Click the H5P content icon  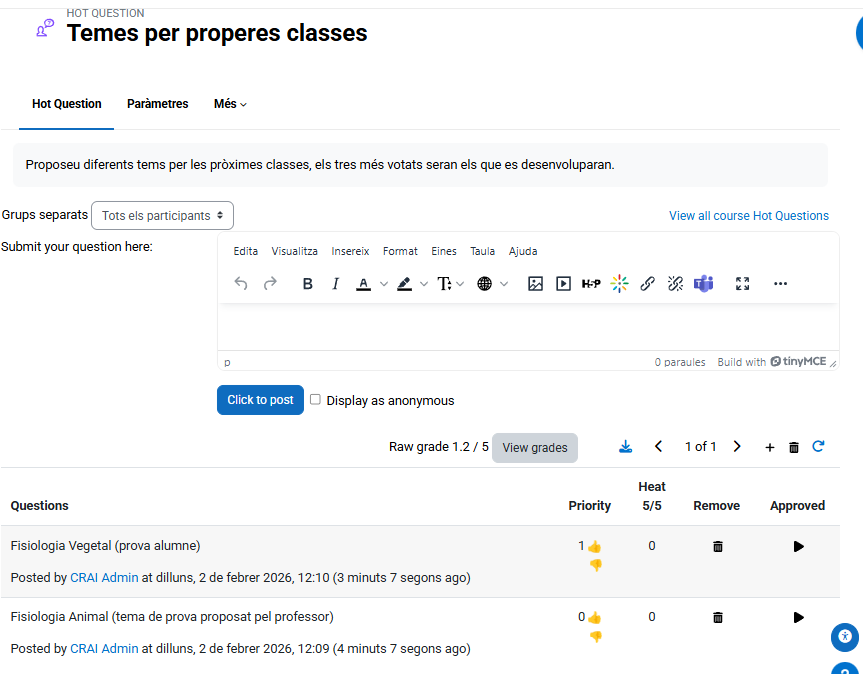591,284
